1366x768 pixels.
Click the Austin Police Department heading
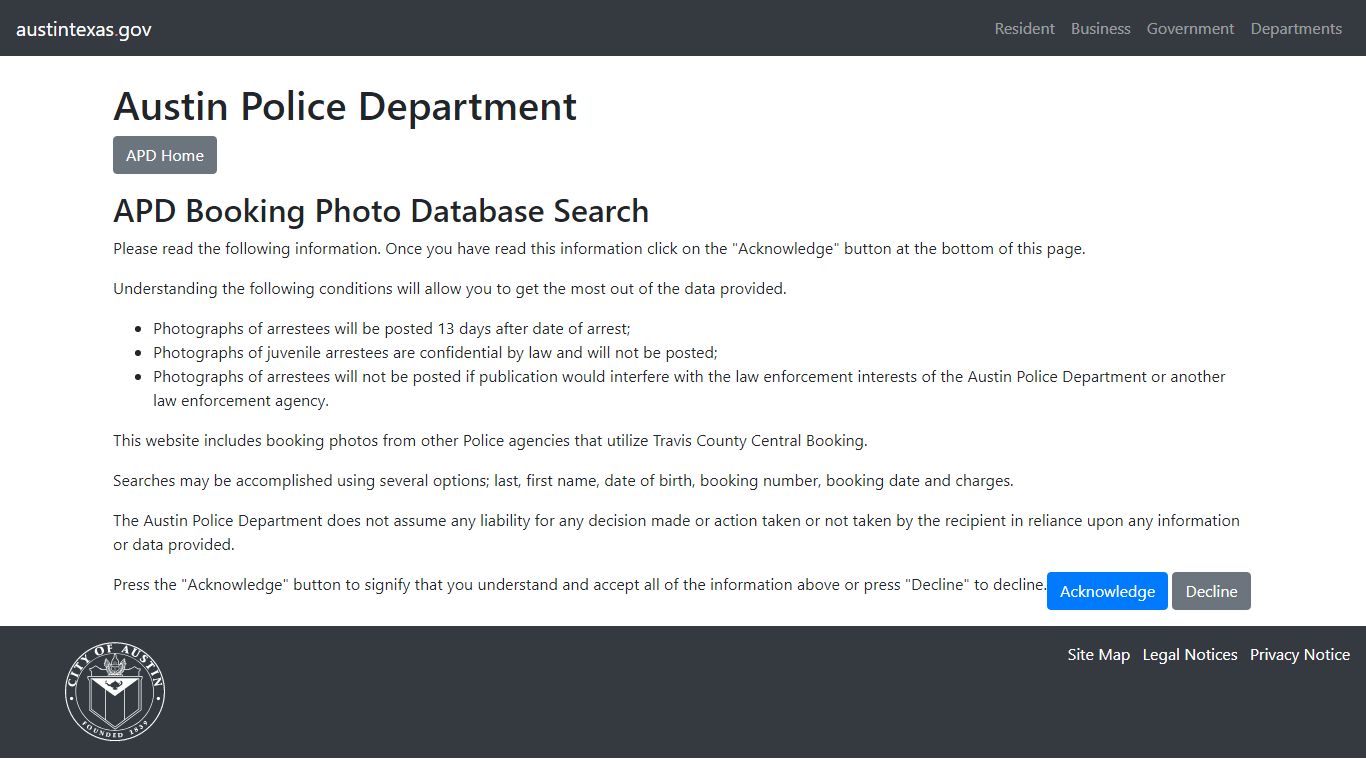pos(345,106)
